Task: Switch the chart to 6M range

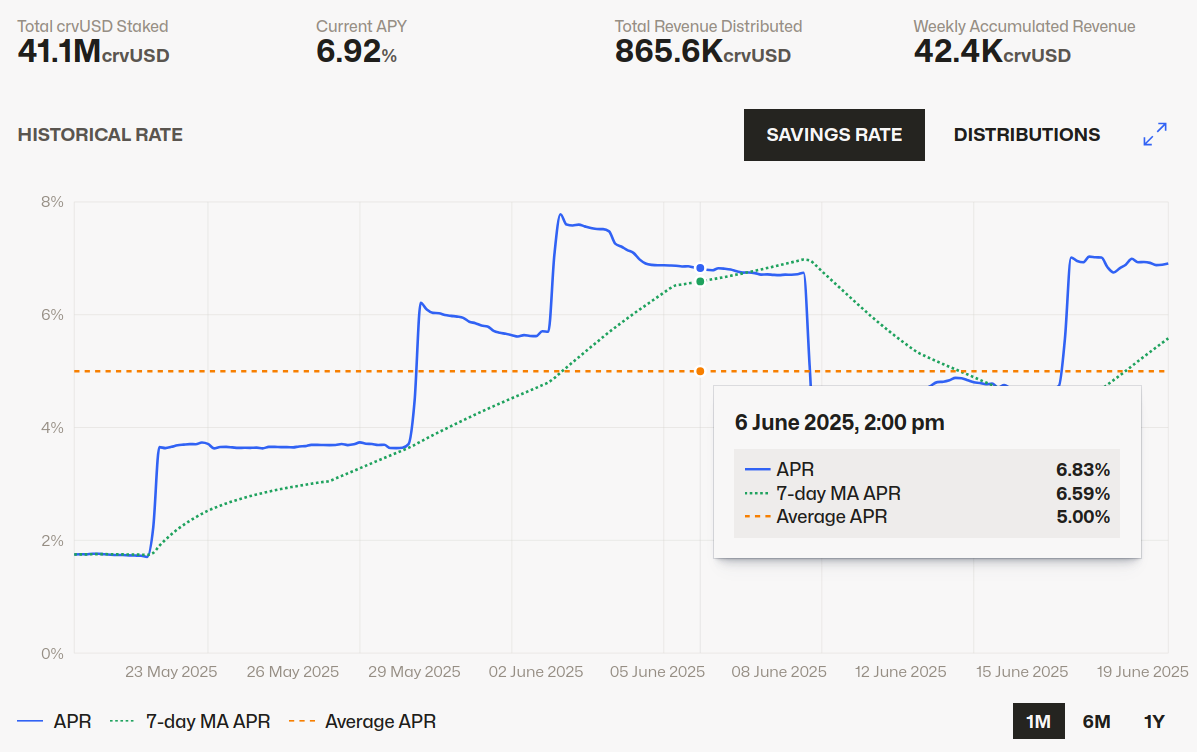Action: (x=1096, y=721)
